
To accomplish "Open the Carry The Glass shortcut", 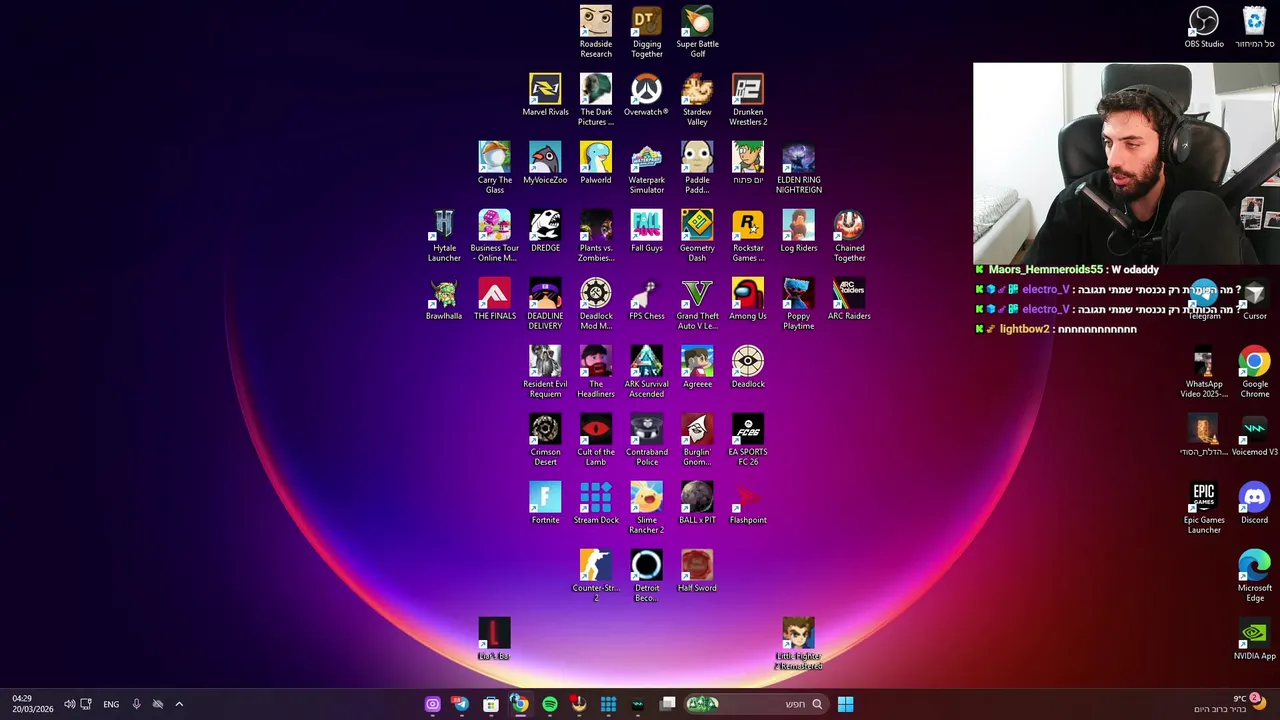I will (x=494, y=168).
